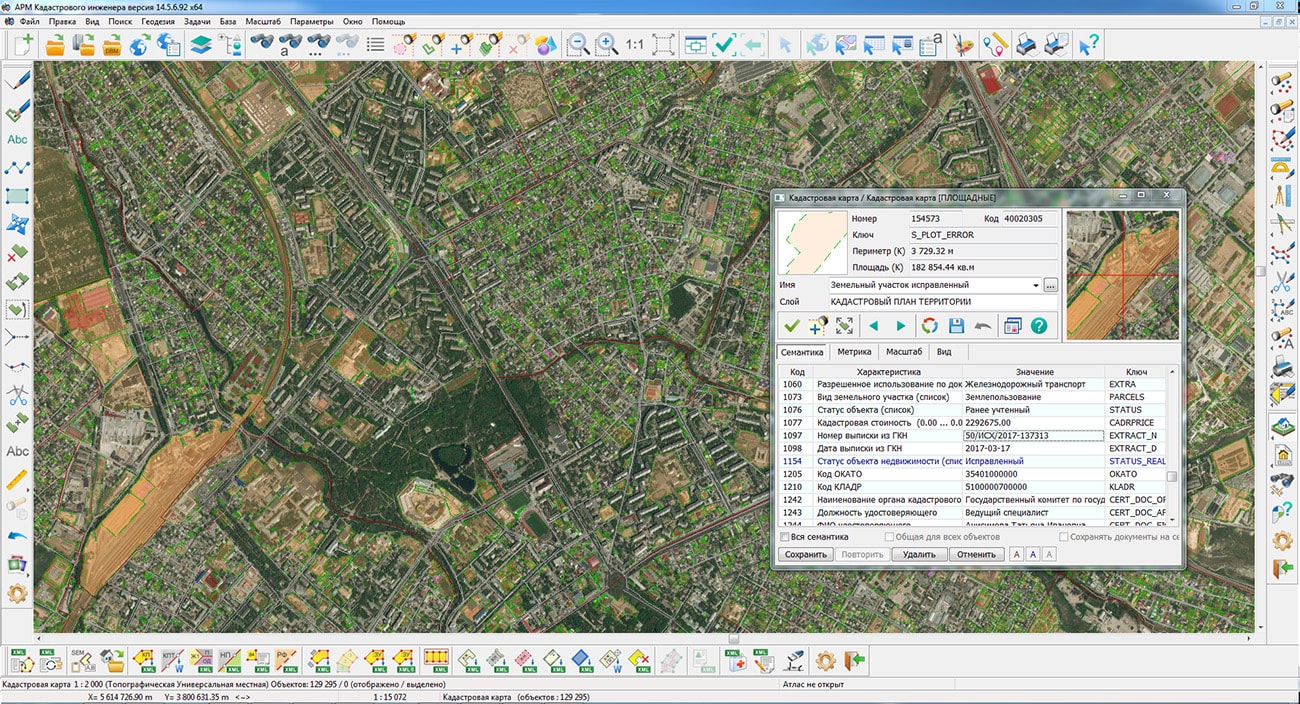Go to next object with right arrow
This screenshot has width=1300, height=704.
[901, 326]
